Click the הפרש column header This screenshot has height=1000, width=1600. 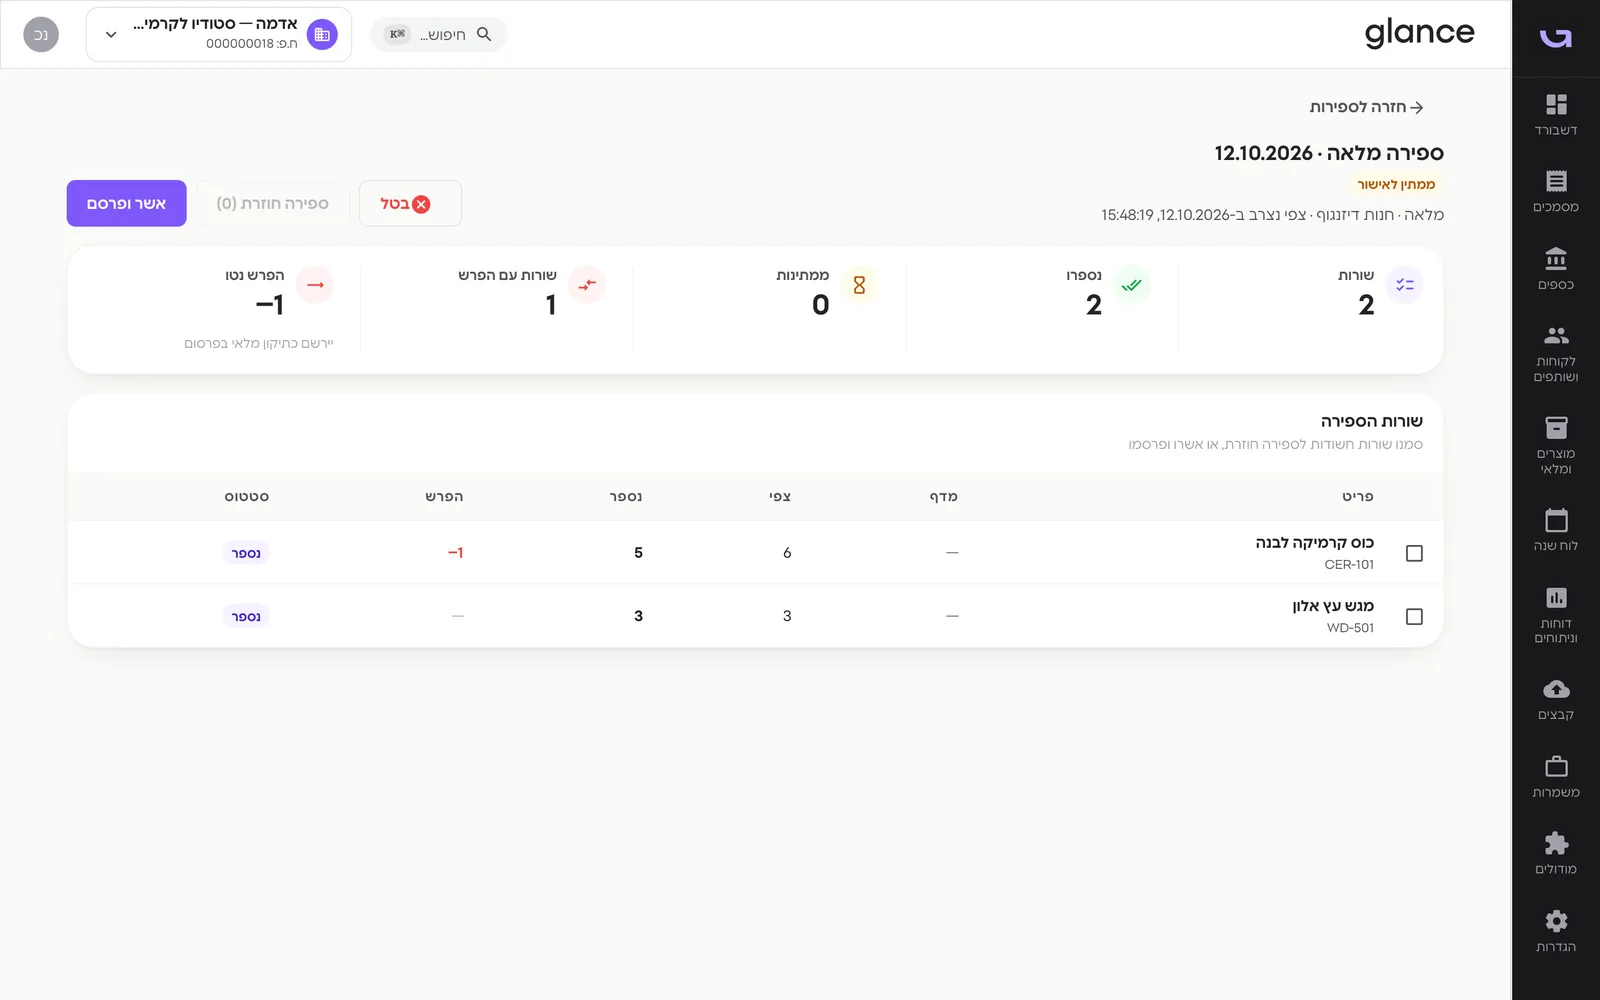click(x=444, y=496)
